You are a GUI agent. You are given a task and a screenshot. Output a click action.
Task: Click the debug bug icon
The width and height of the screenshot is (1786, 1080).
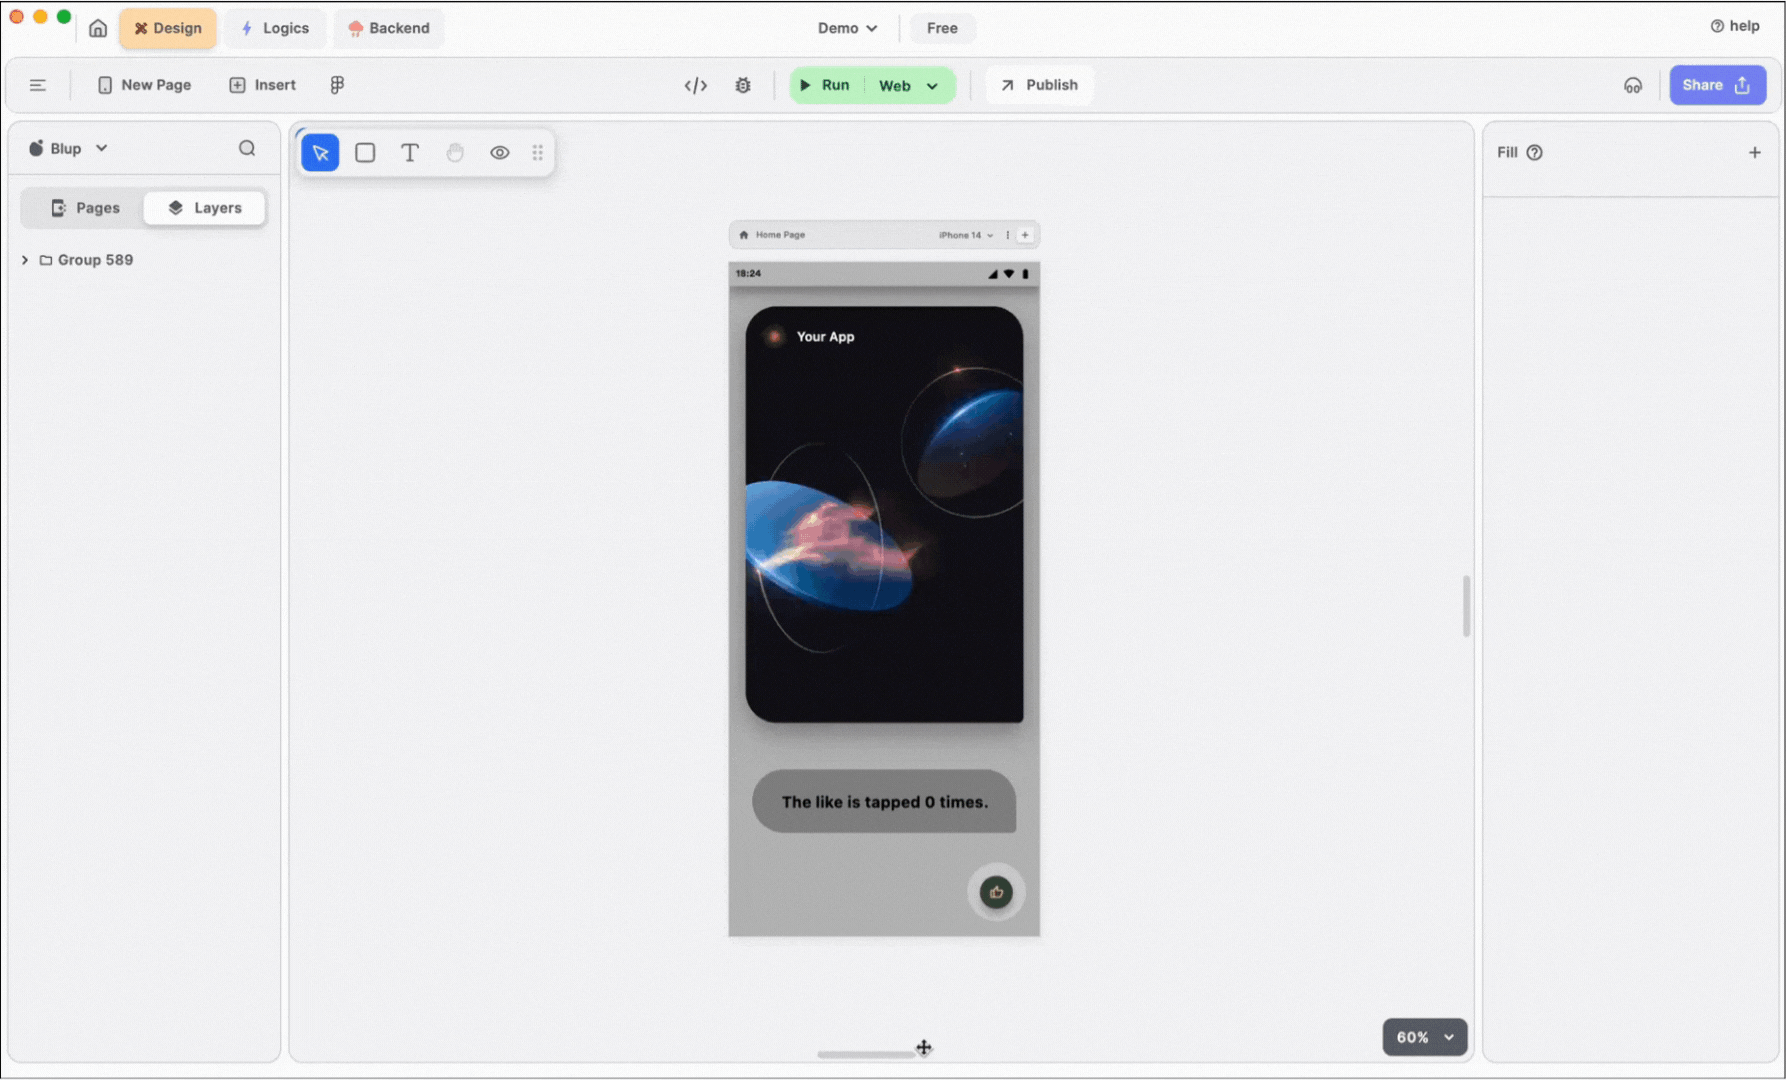[x=743, y=86]
